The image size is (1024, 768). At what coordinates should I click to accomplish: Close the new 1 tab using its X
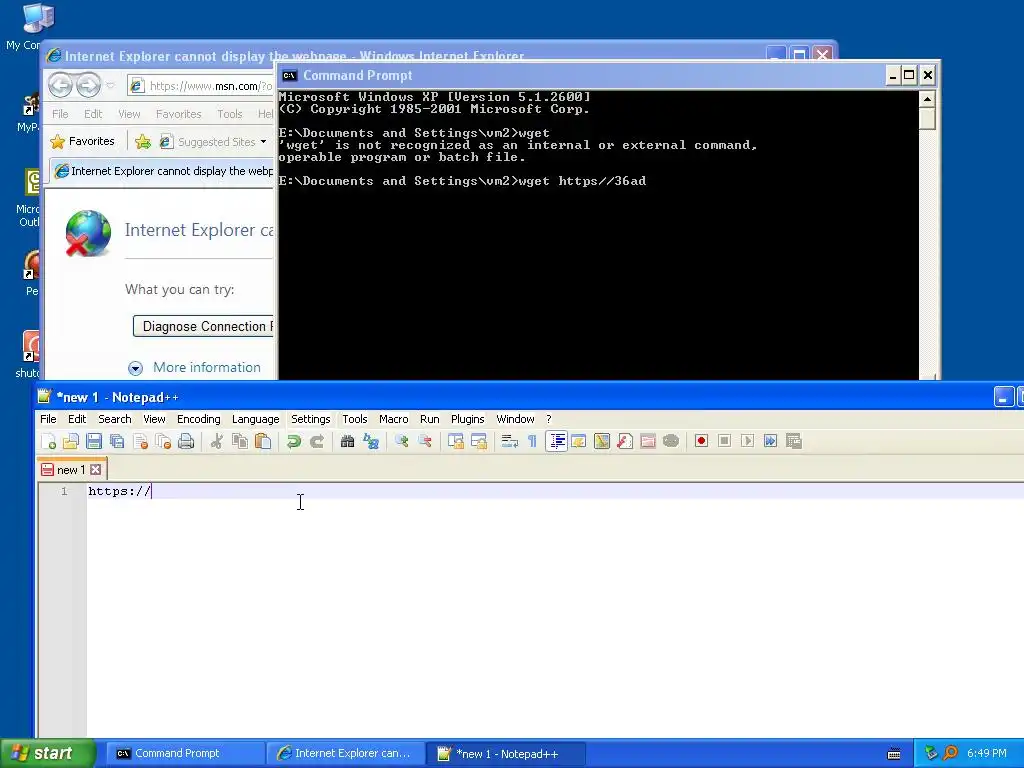(x=96, y=470)
